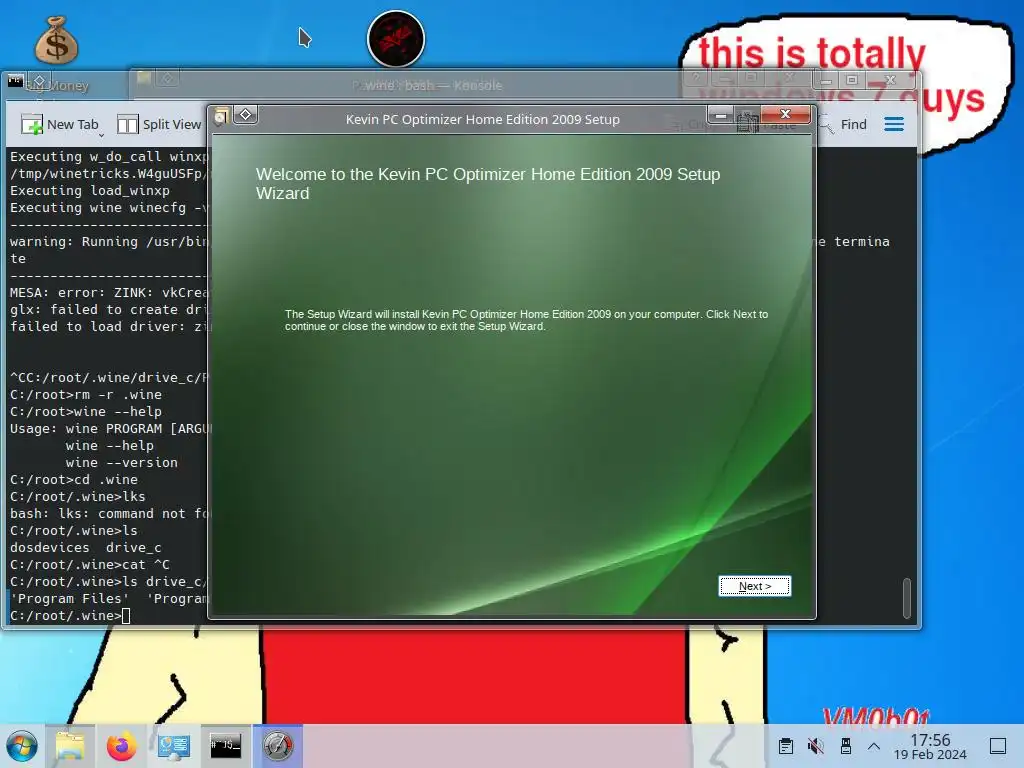Click the clock showing 17:56
The height and width of the screenshot is (768, 1024).
pos(930,746)
